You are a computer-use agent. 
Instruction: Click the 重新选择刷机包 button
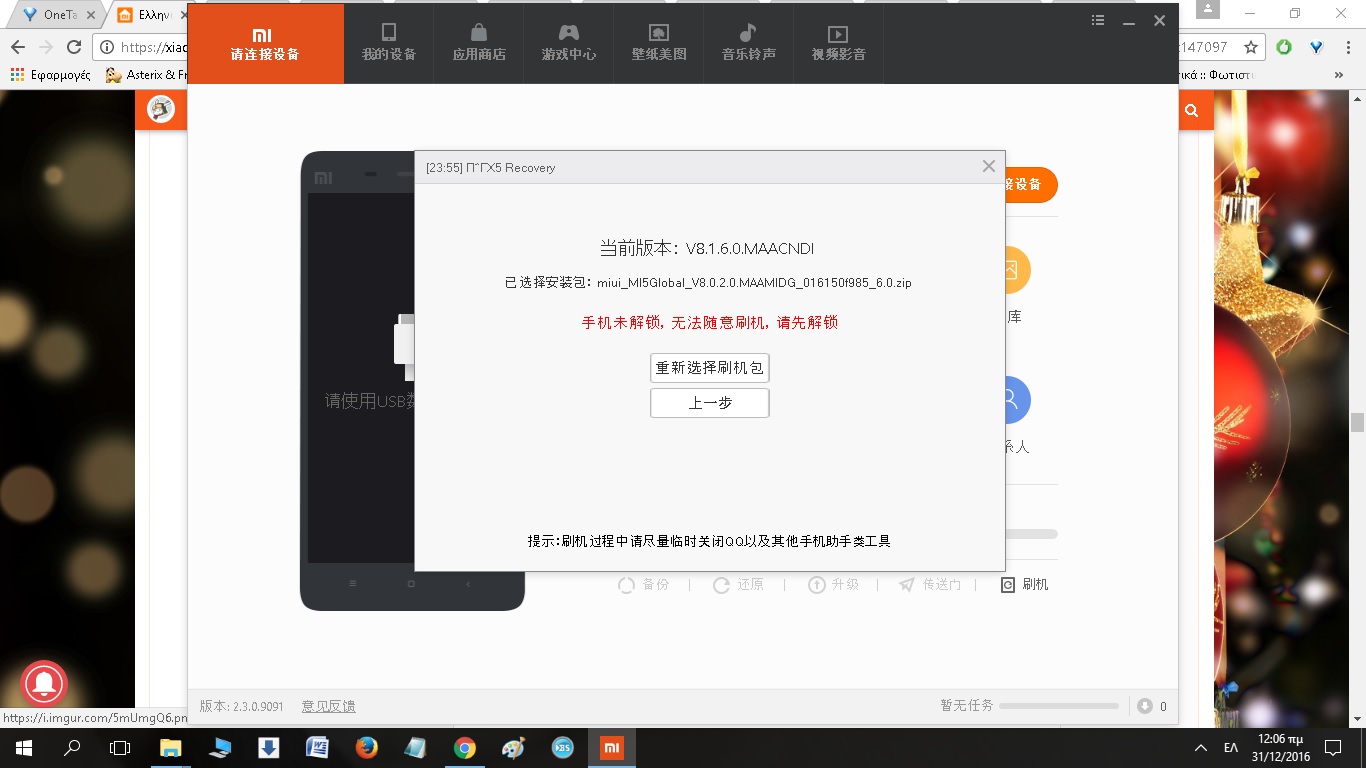pos(710,368)
